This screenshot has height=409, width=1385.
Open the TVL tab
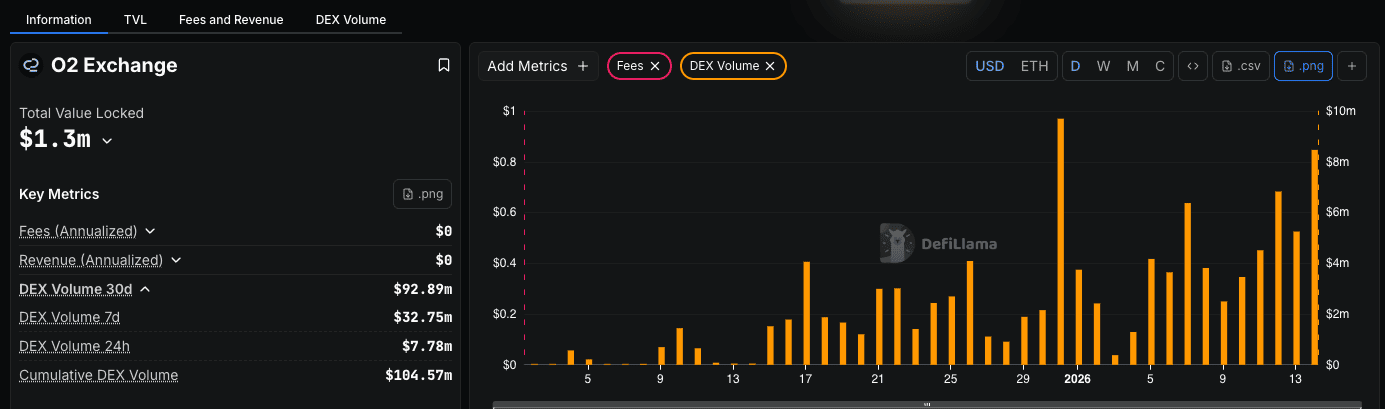pyautogui.click(x=135, y=19)
